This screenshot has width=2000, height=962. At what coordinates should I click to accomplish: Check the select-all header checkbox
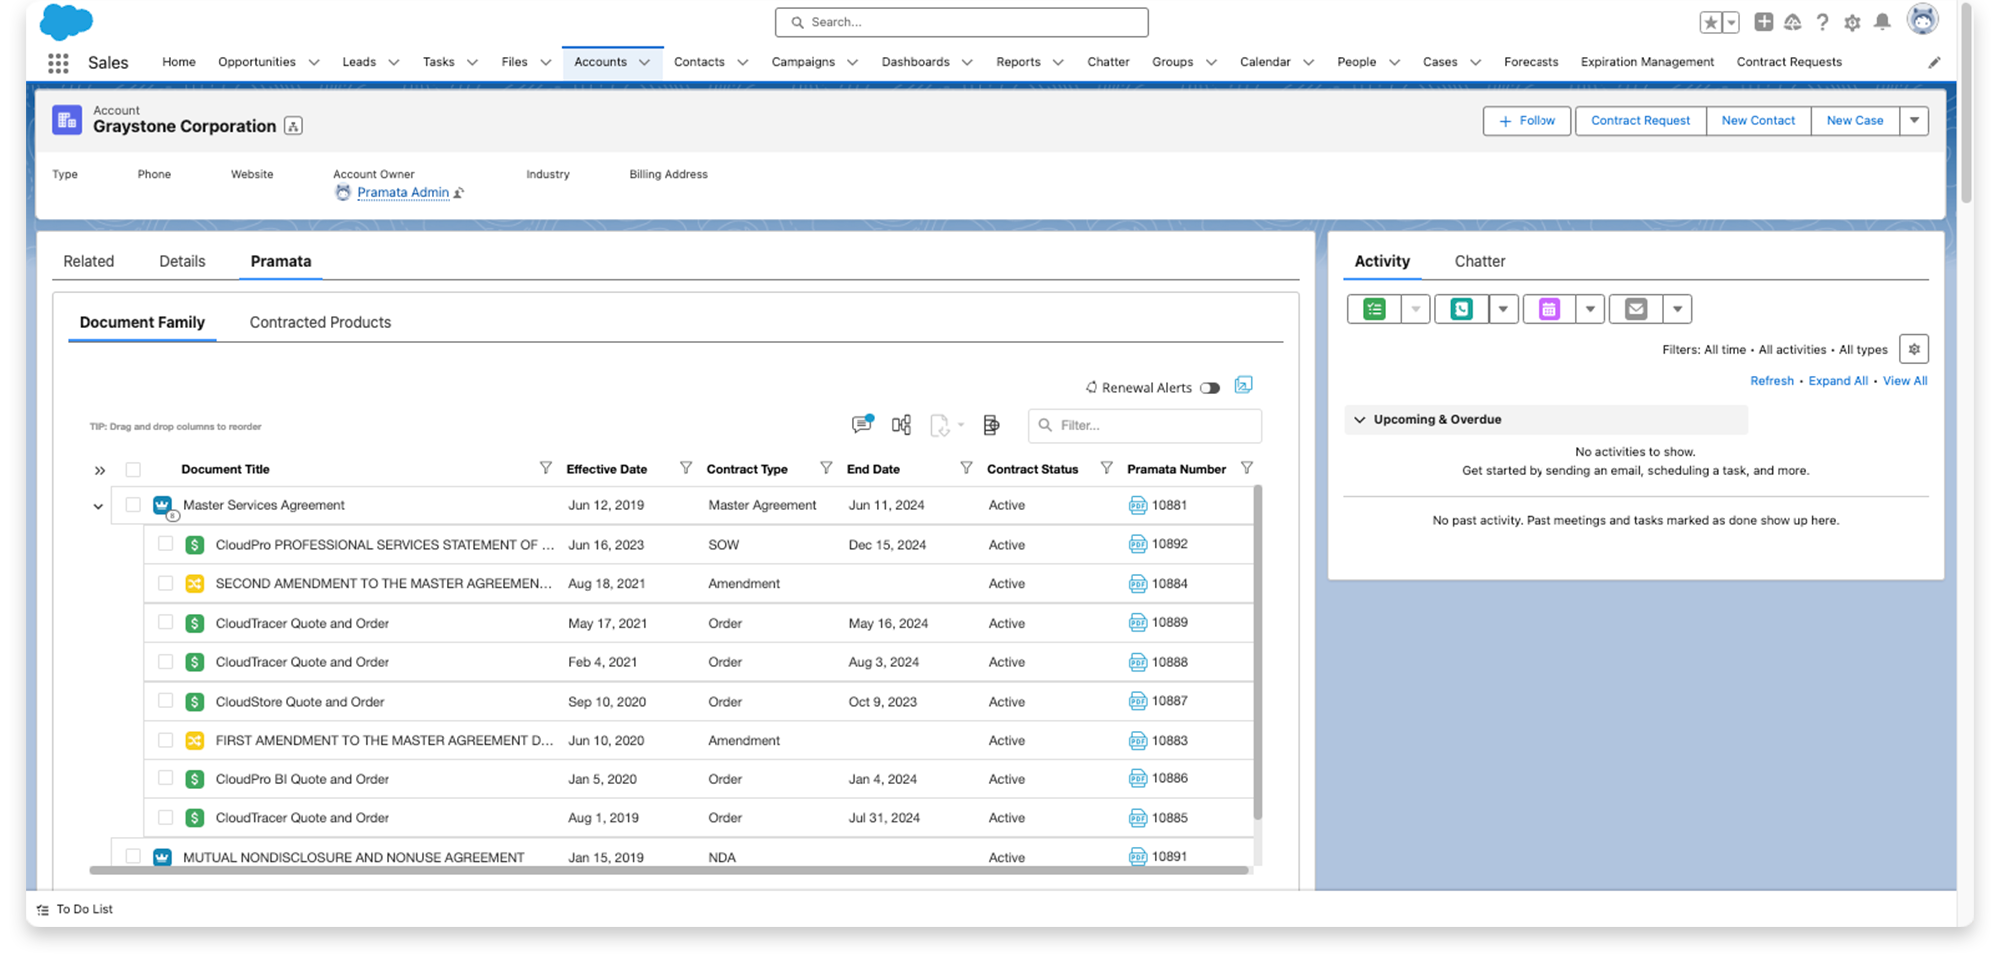(x=133, y=469)
